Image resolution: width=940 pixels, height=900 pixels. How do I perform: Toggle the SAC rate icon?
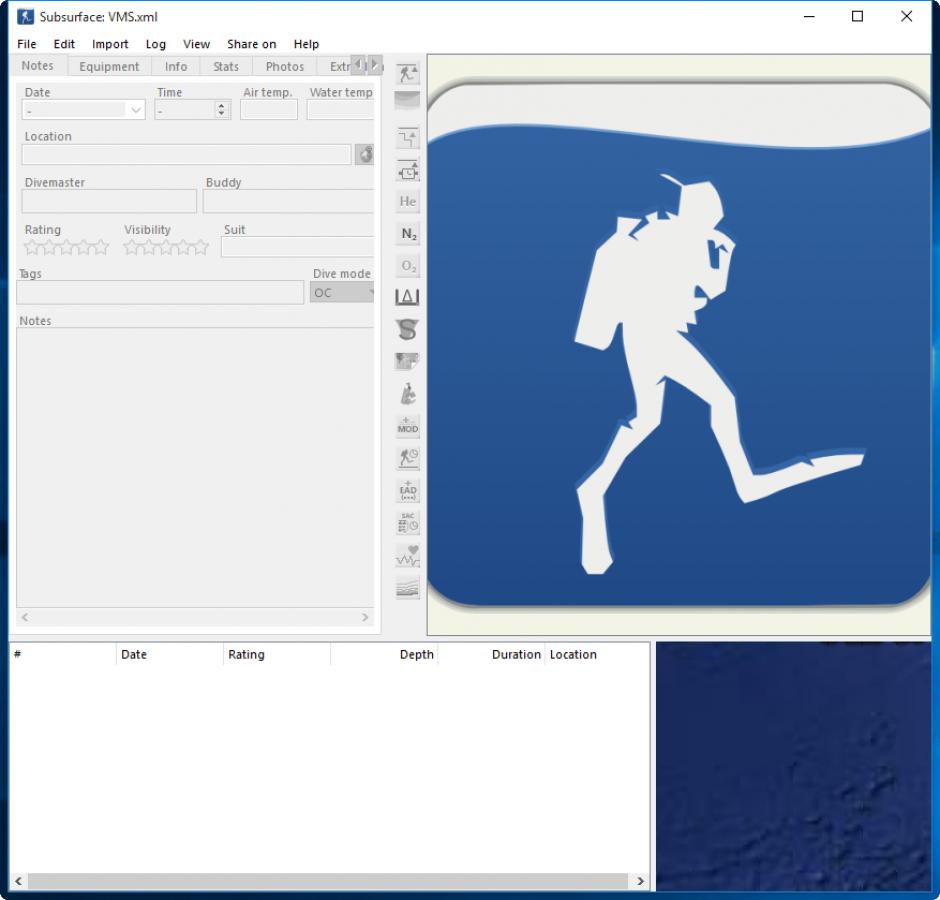[408, 523]
